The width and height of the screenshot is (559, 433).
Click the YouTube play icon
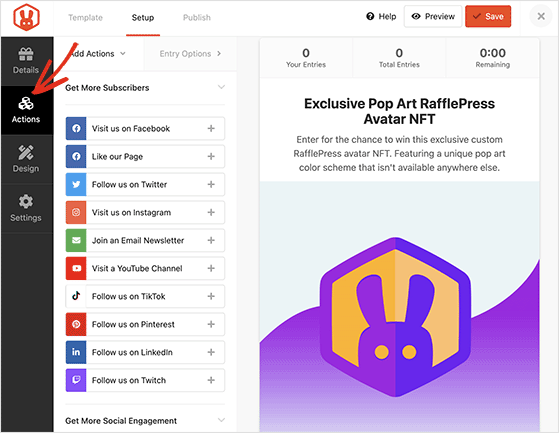(76, 268)
